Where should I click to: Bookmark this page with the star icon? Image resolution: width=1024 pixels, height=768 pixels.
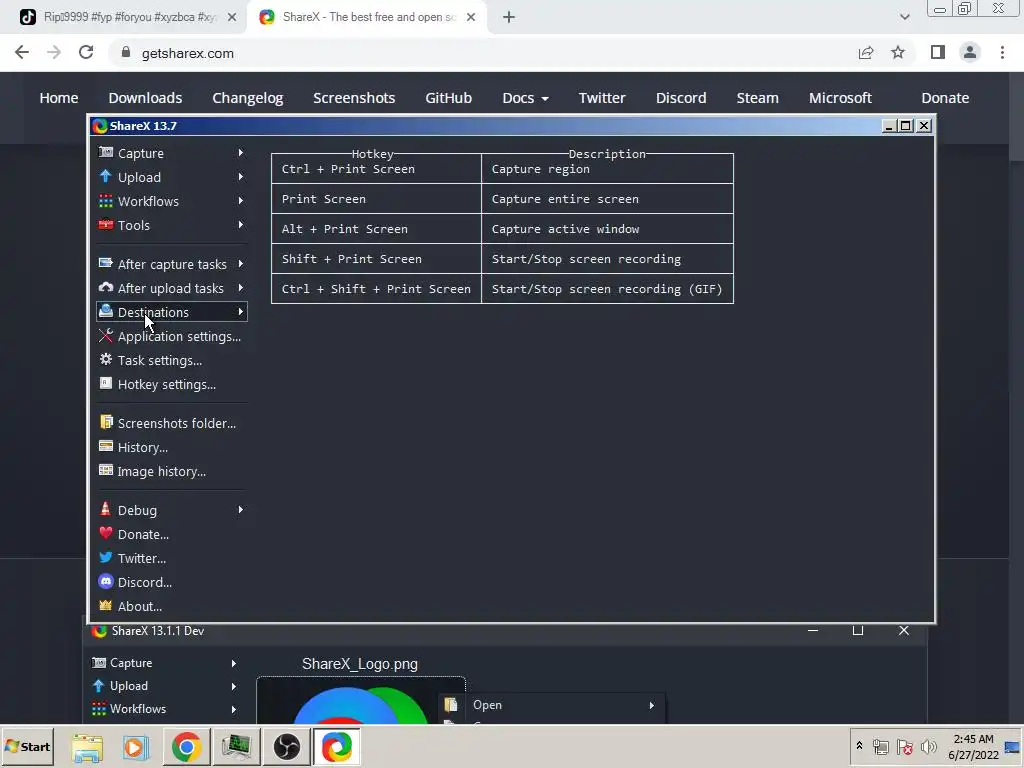pos(898,53)
